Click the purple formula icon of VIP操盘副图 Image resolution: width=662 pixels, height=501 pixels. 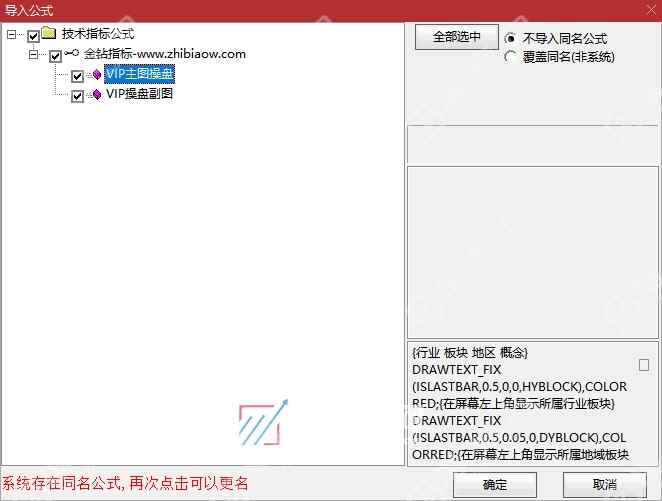(x=97, y=94)
